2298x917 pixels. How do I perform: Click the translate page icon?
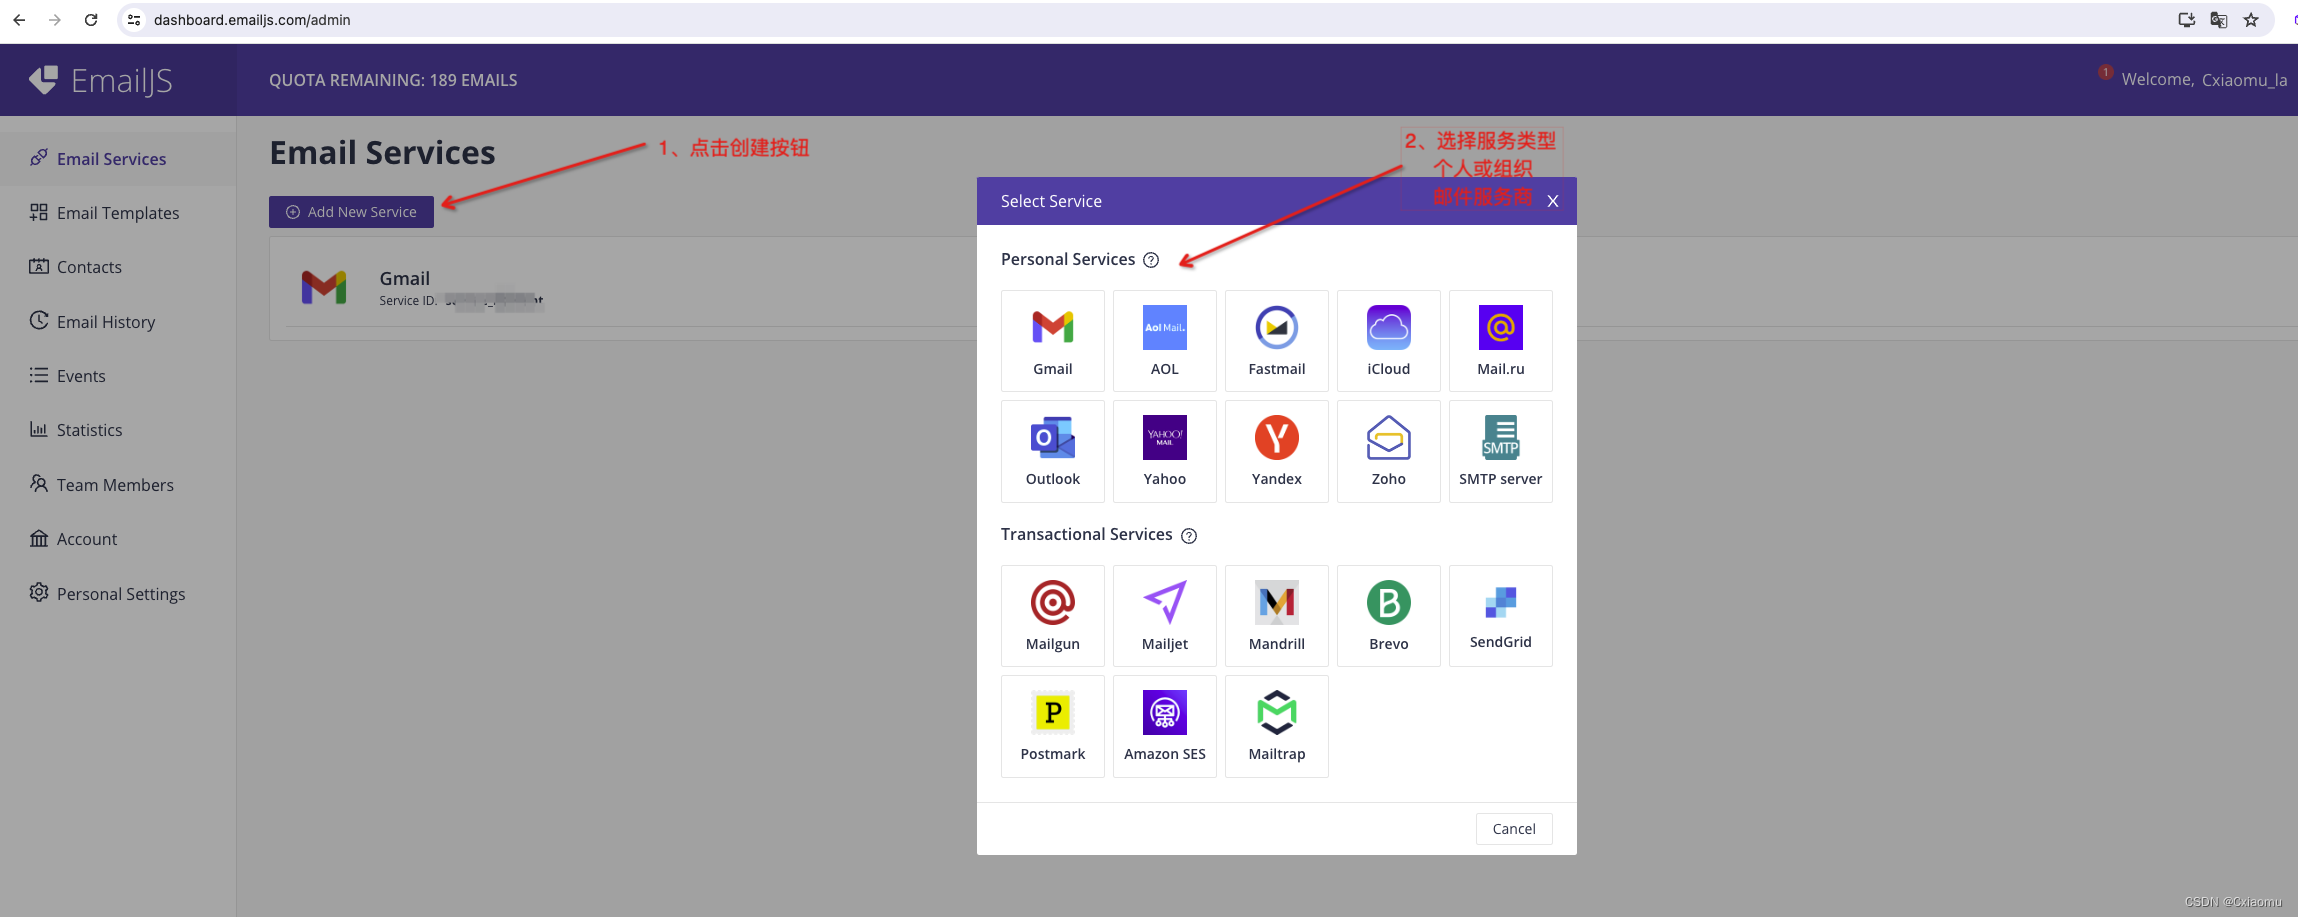2219,20
